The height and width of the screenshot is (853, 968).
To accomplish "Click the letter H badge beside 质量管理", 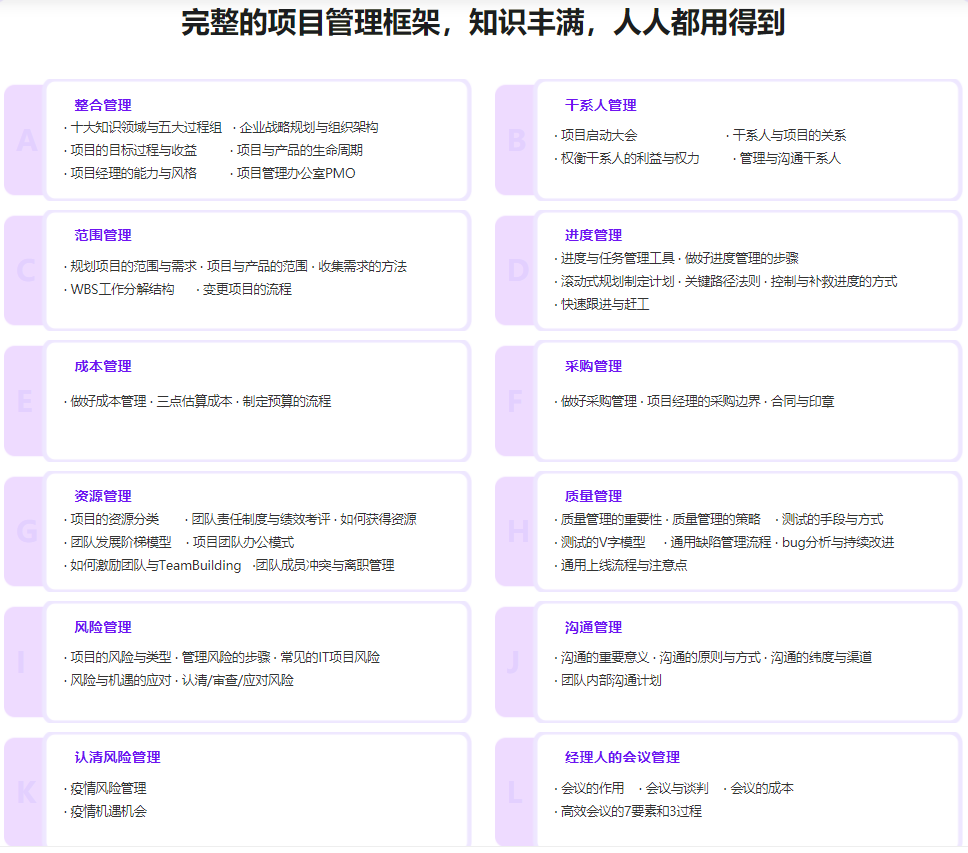I will pos(516,531).
